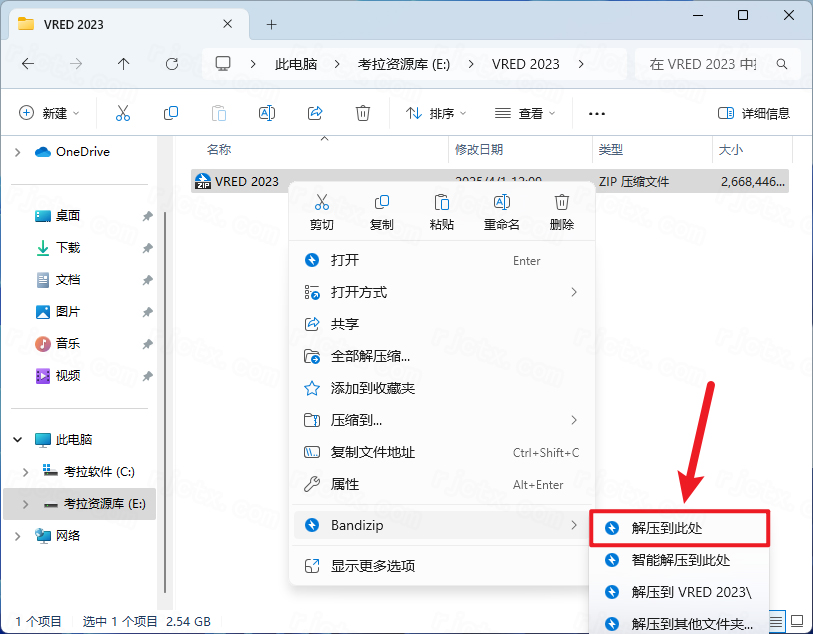Click the 新建 new button
The image size is (813, 634).
pos(49,114)
